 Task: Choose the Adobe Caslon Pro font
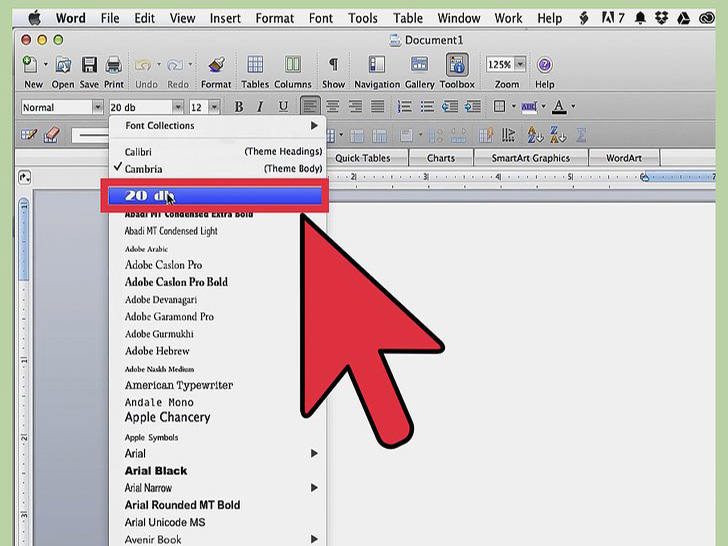[163, 265]
